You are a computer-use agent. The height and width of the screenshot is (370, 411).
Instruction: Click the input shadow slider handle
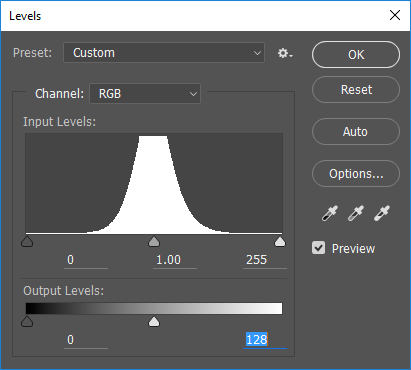pyautogui.click(x=27, y=242)
